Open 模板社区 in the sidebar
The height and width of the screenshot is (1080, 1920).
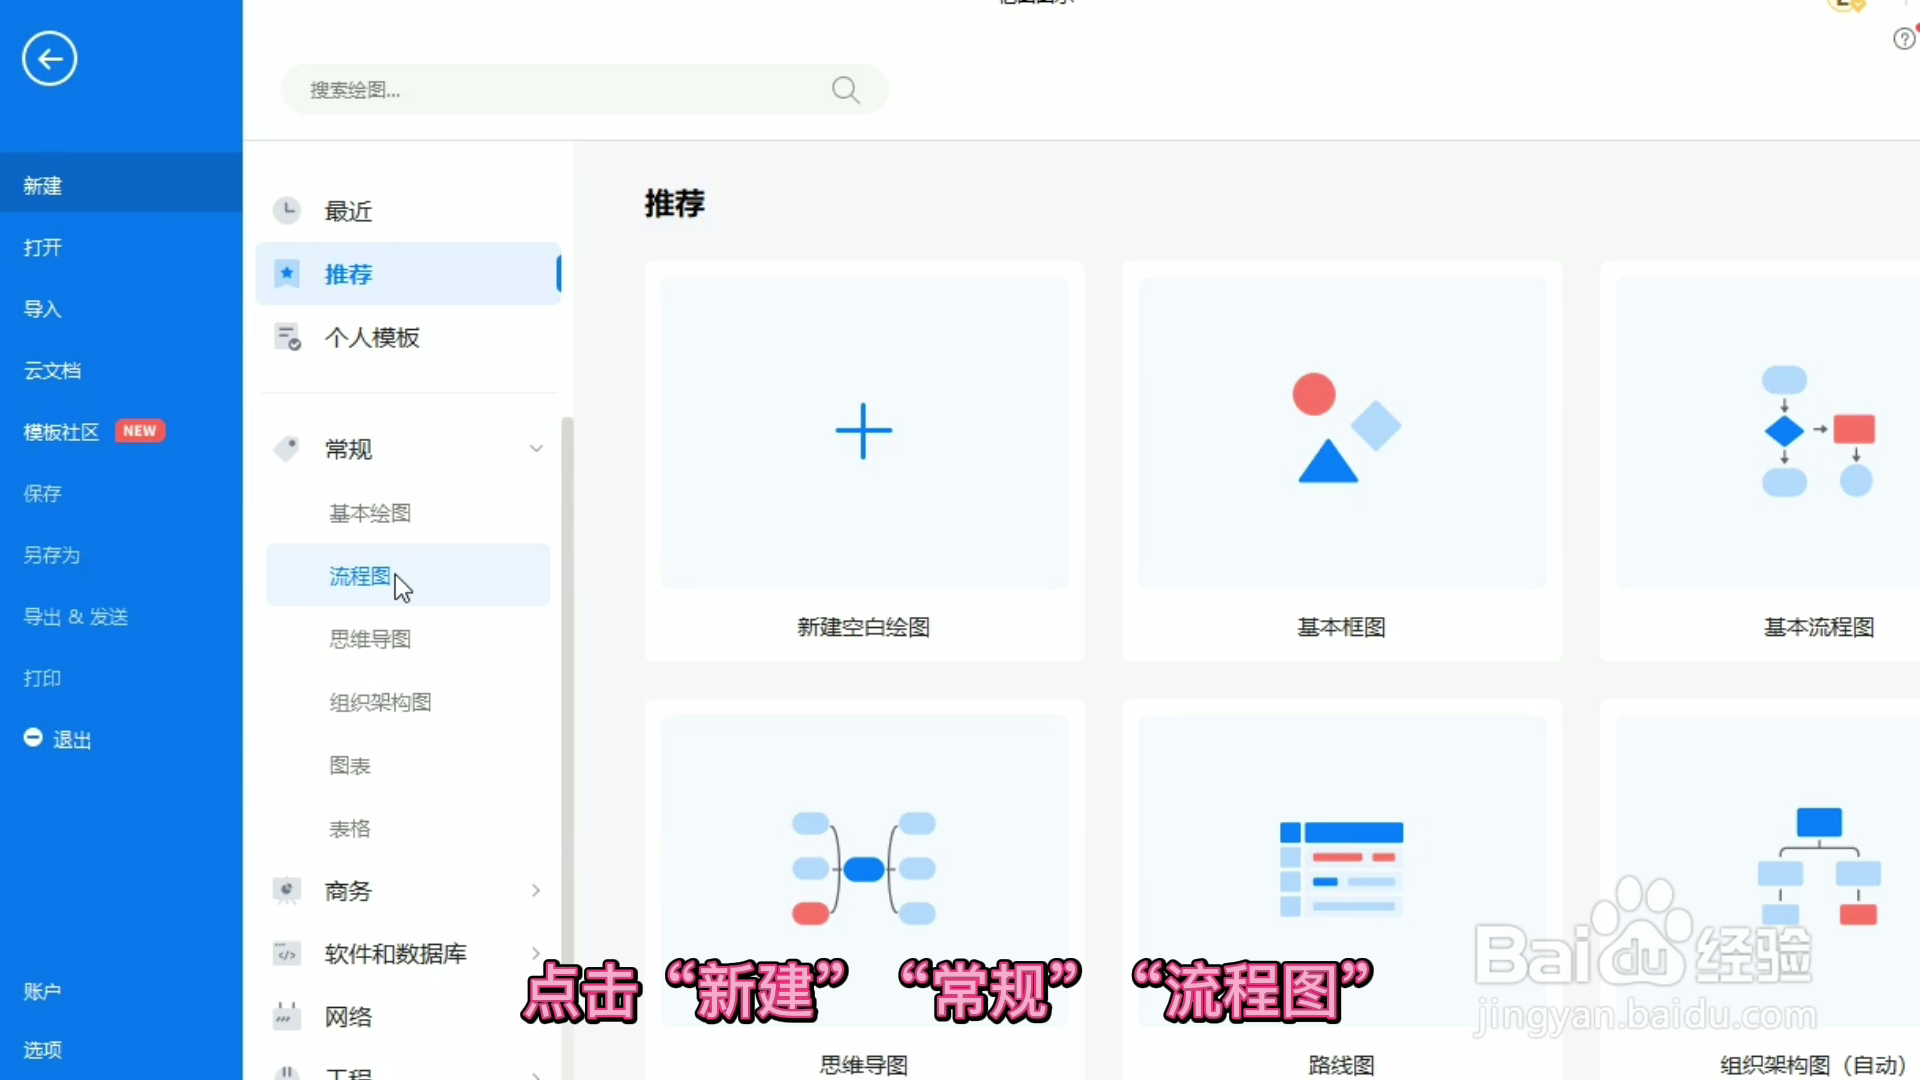[61, 432]
